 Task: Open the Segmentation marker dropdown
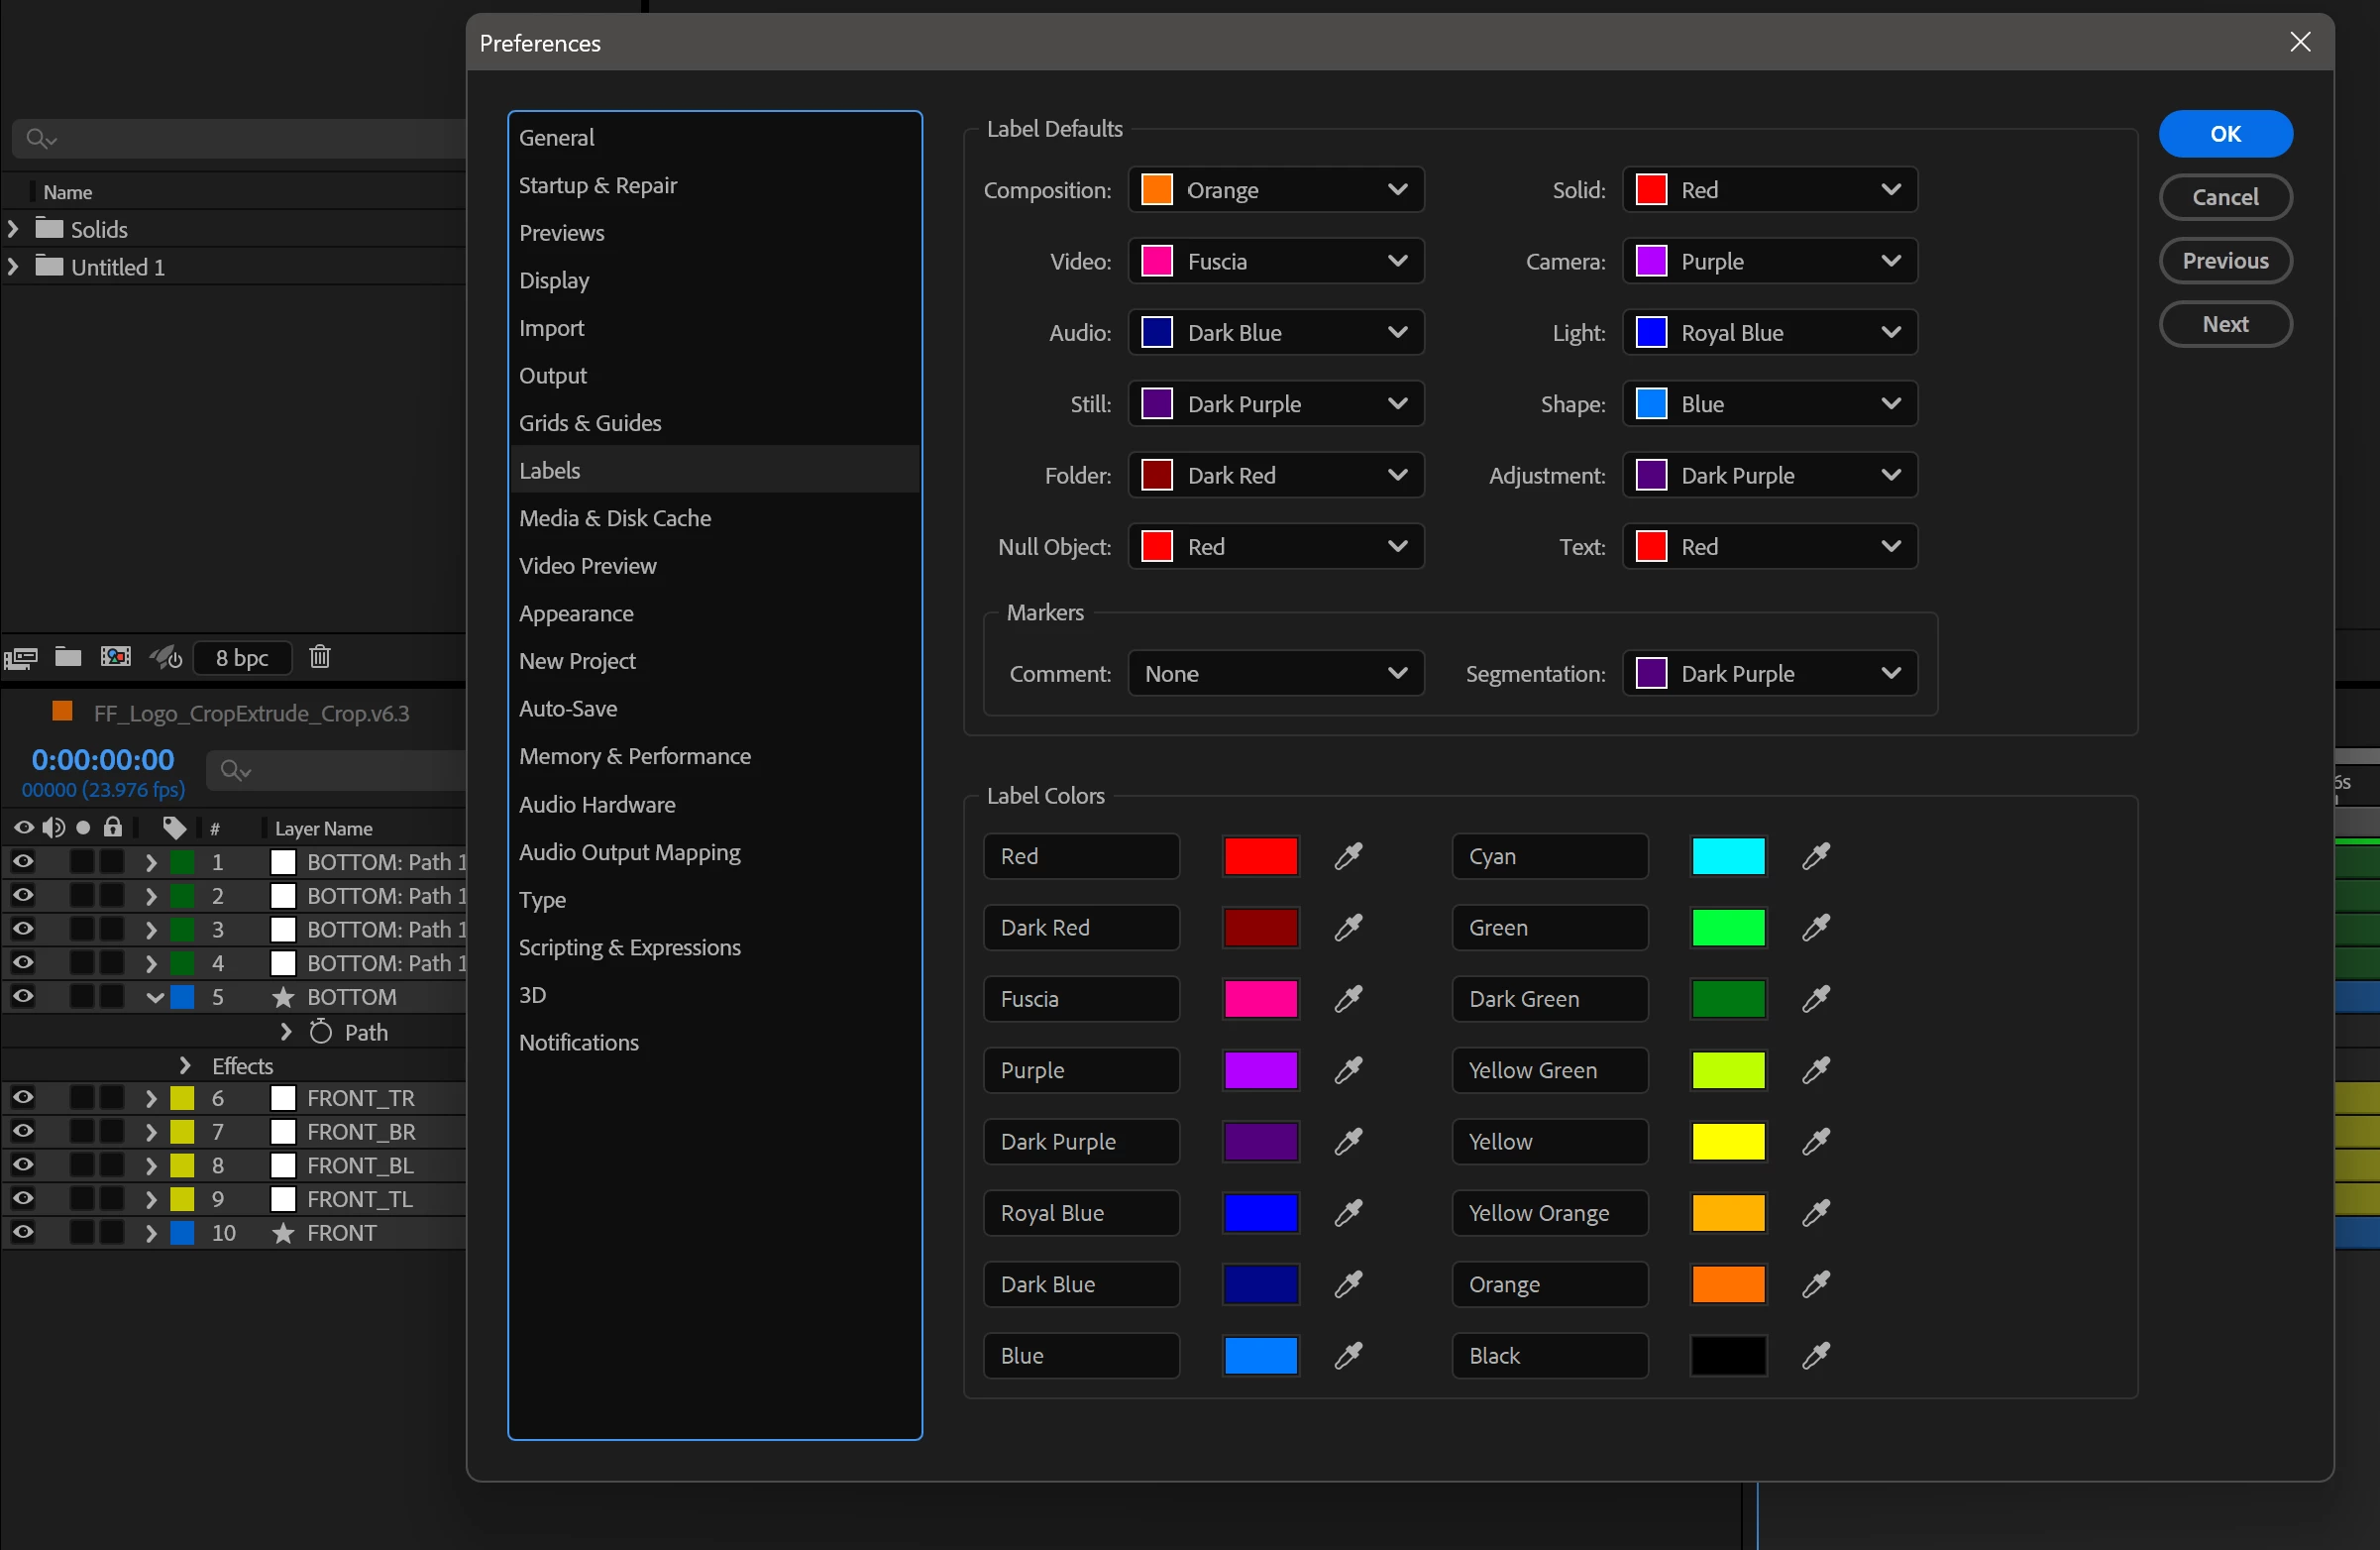tap(1769, 674)
